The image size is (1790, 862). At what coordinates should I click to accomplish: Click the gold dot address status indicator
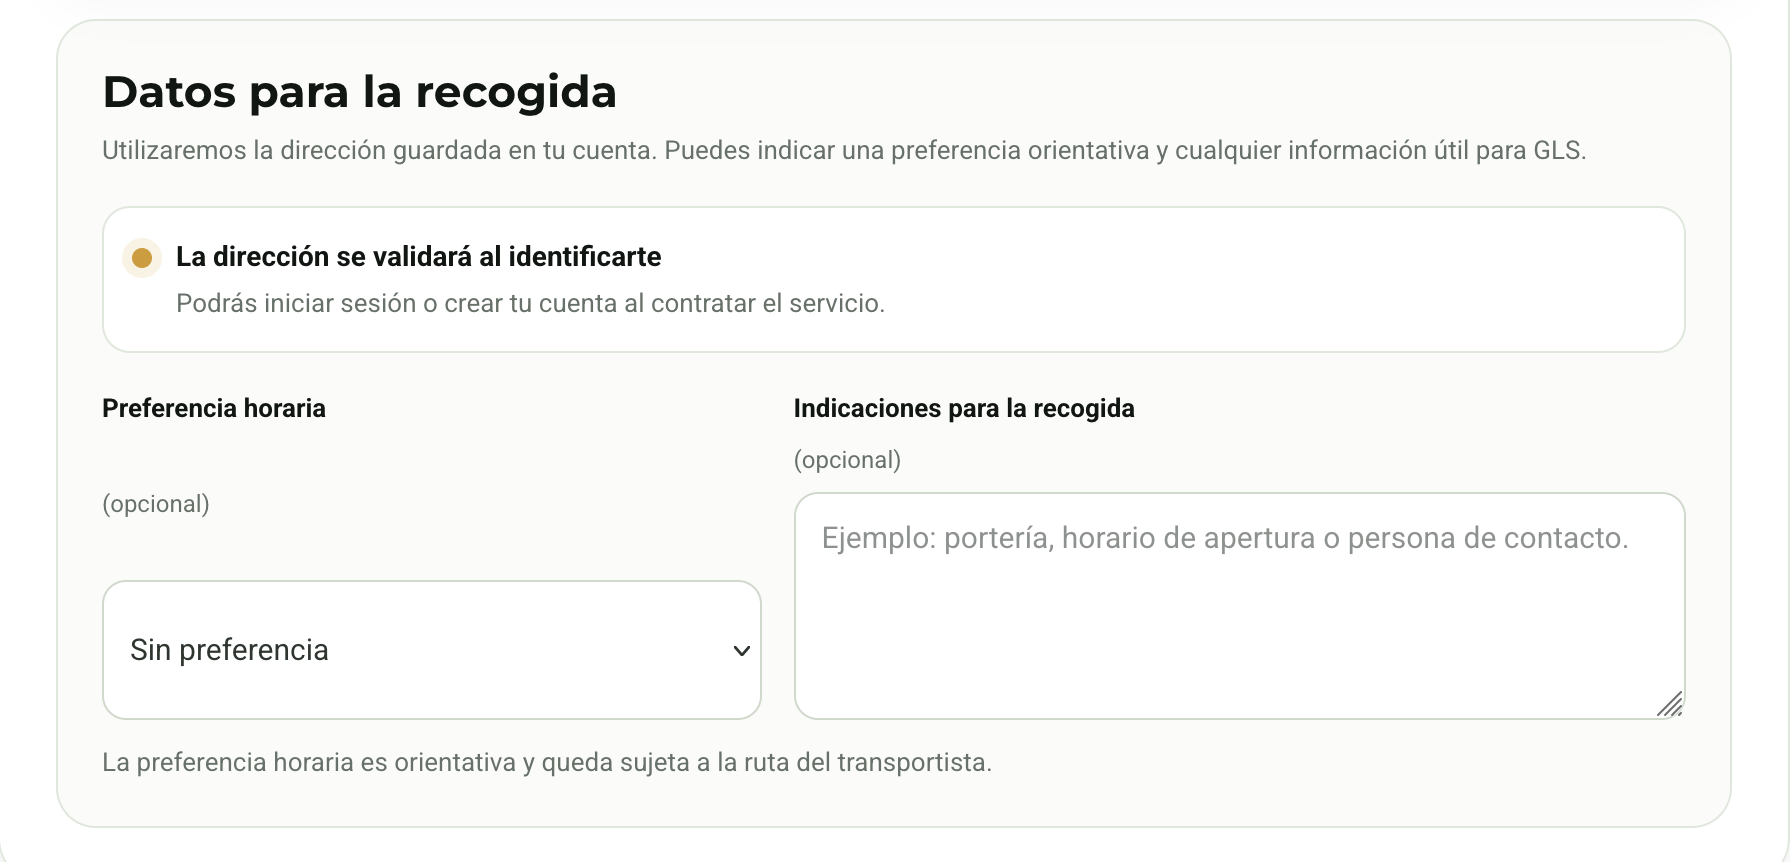tap(142, 258)
